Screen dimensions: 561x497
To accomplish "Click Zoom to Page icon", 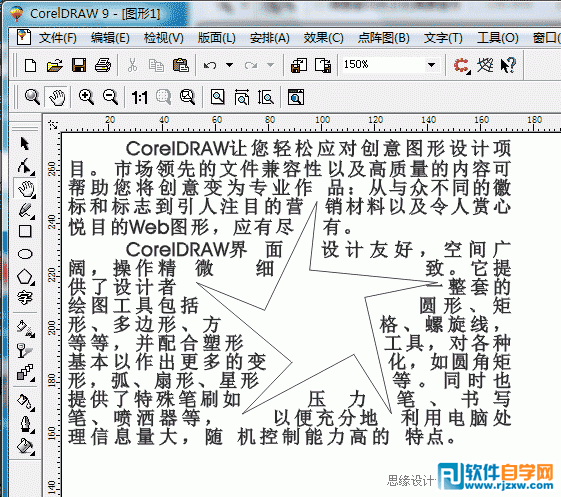I will click(218, 97).
